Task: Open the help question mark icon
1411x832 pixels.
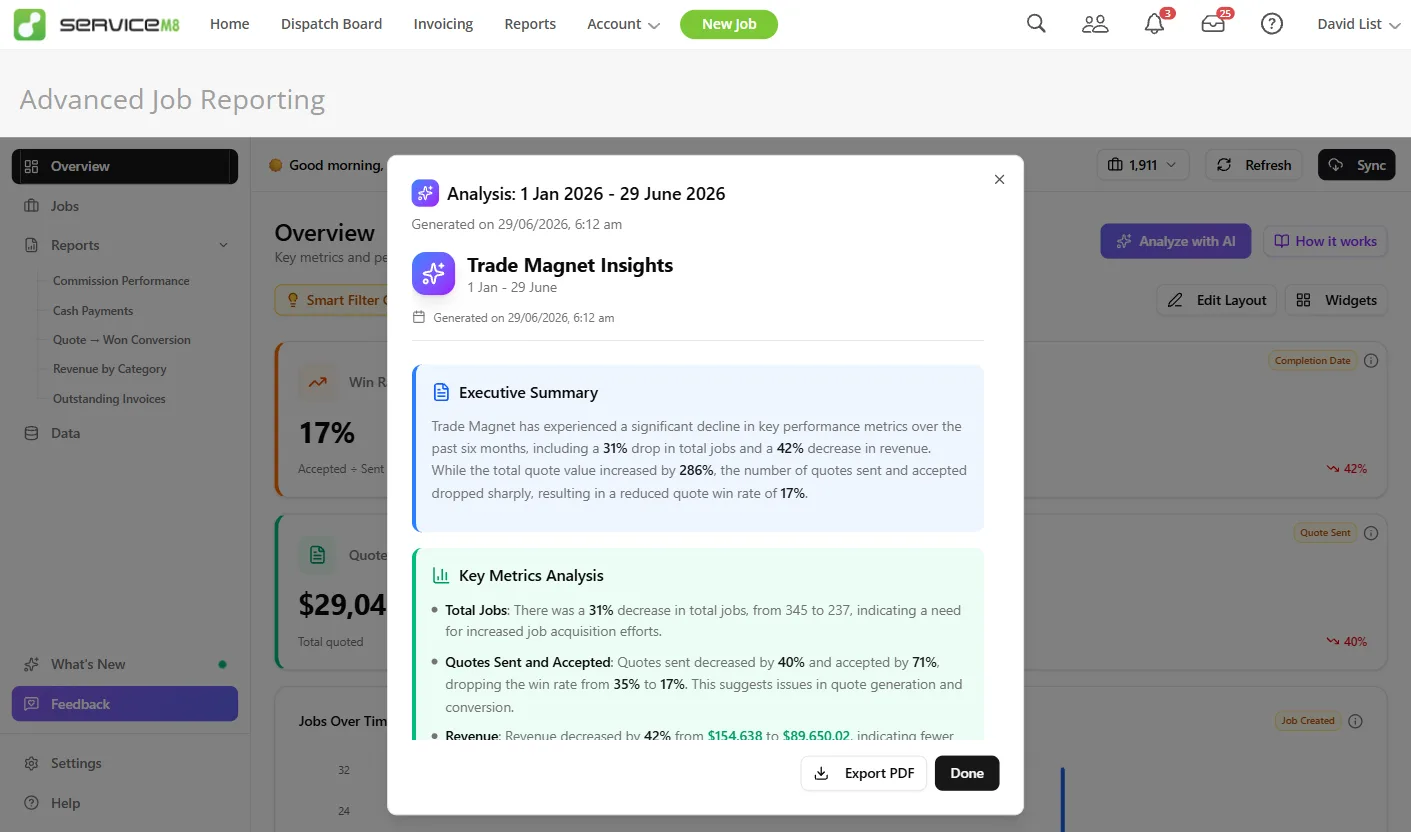Action: (x=1272, y=24)
